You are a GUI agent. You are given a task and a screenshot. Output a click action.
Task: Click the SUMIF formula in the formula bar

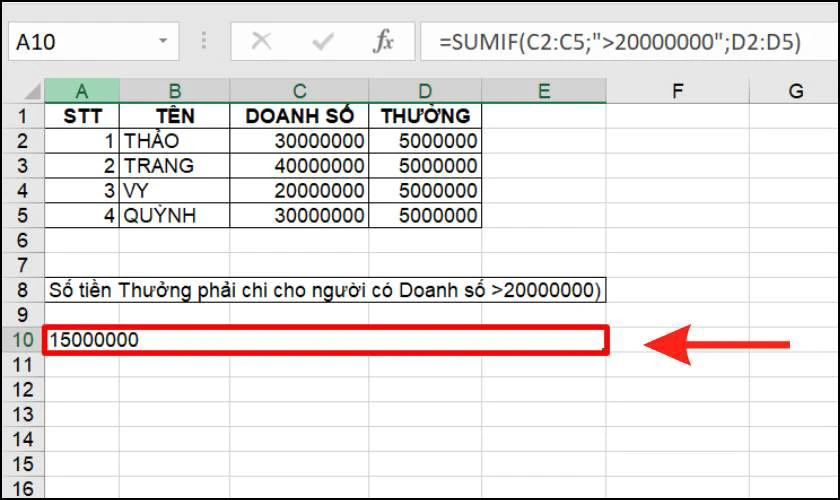tap(620, 41)
